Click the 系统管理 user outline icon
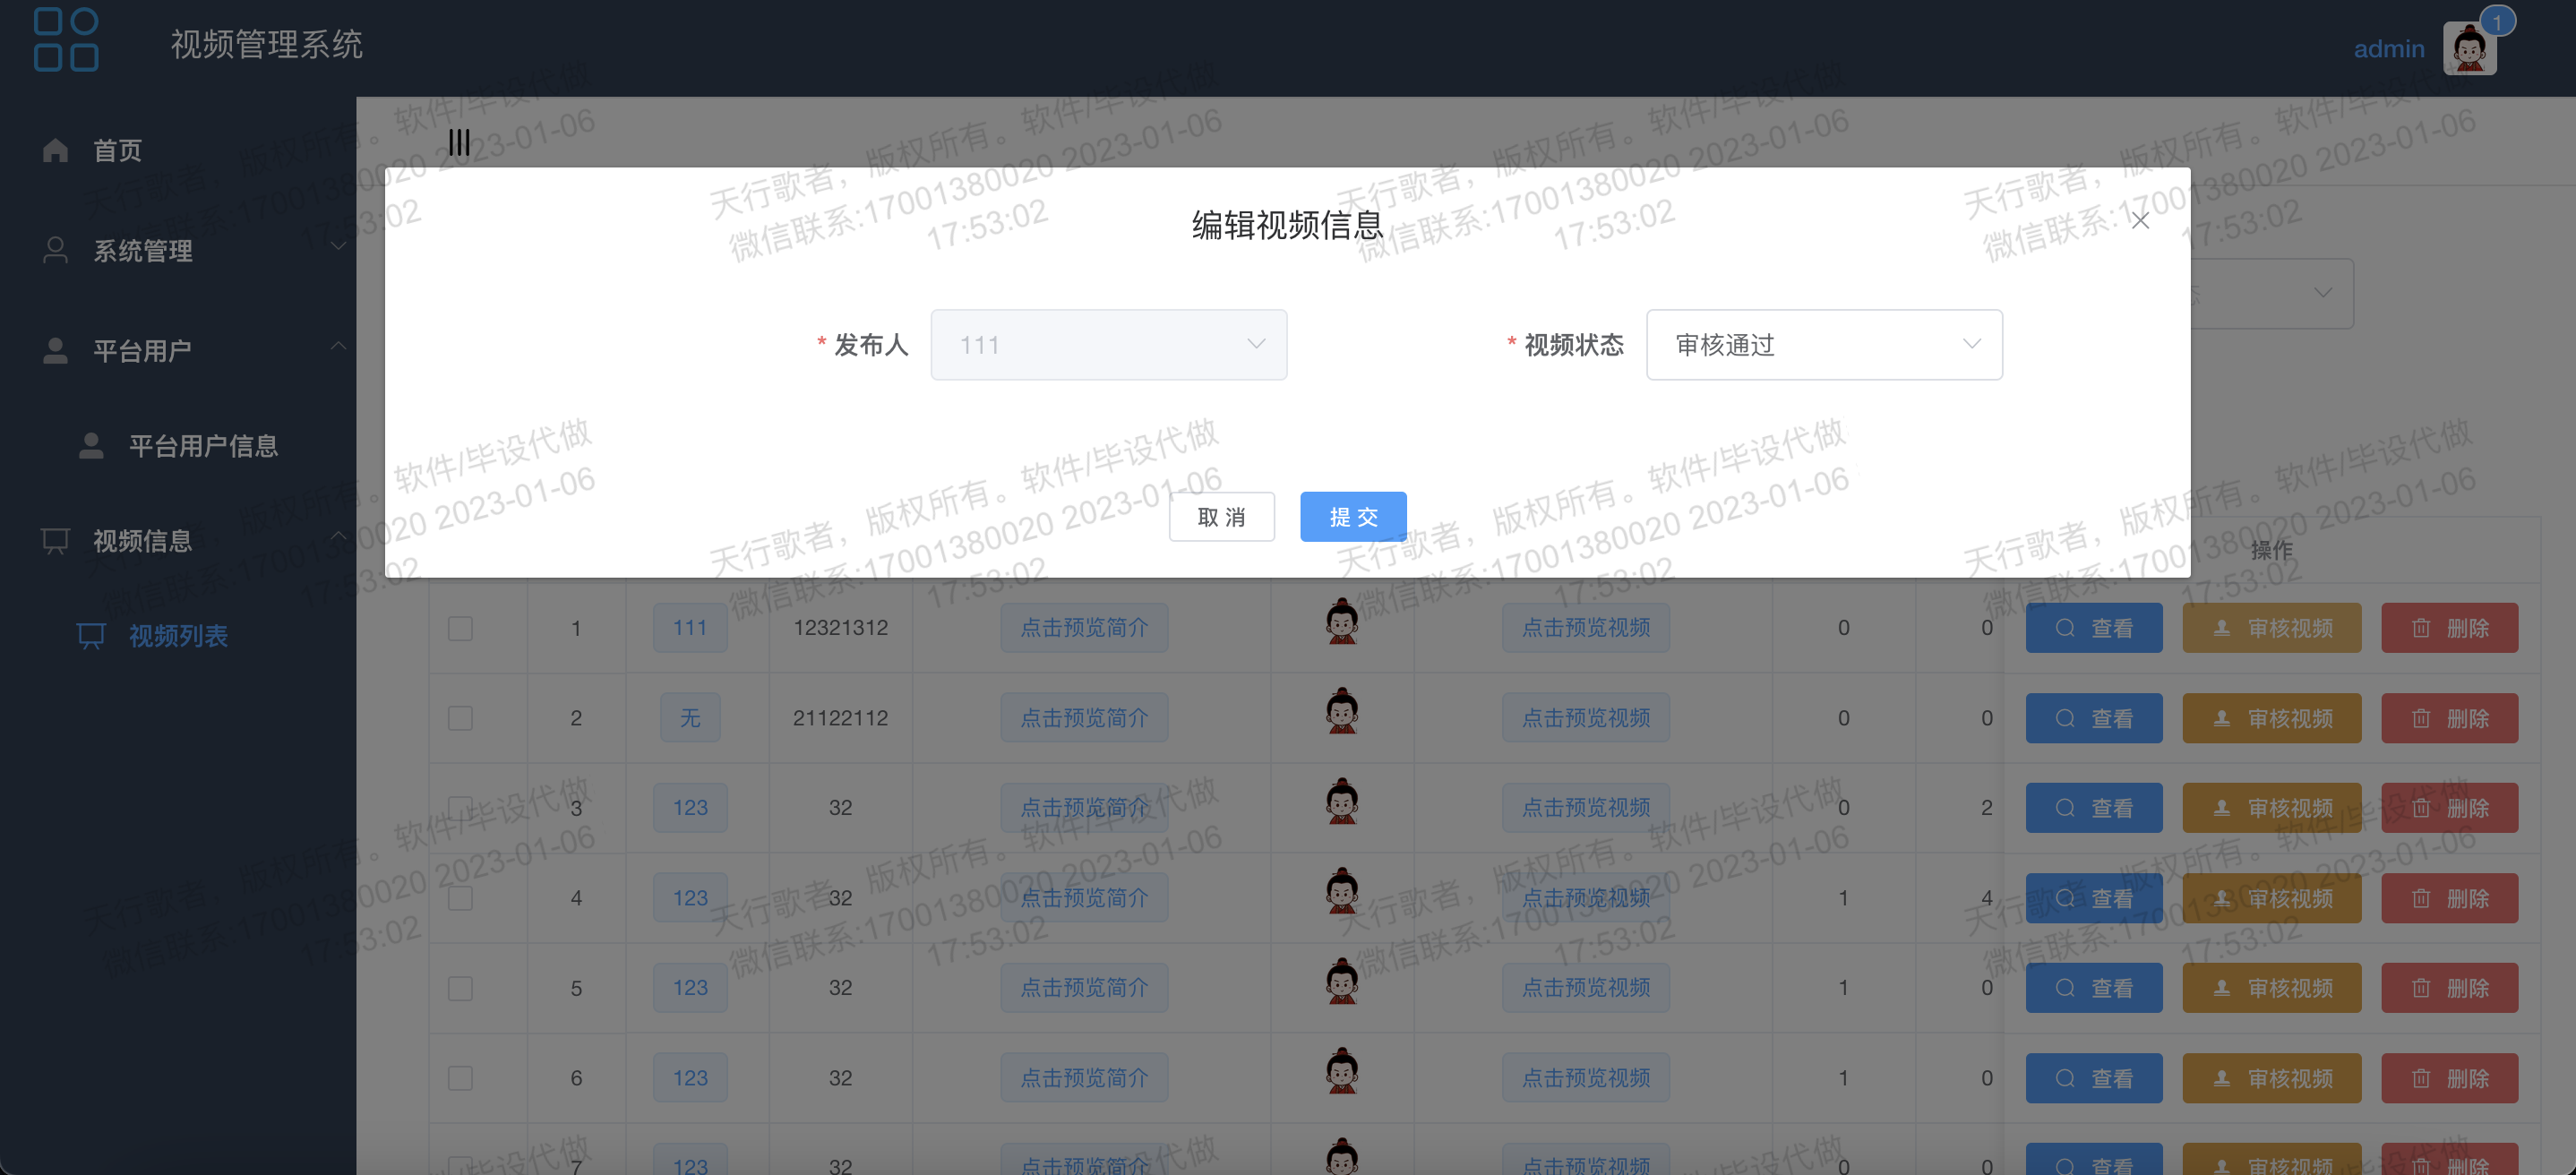 click(56, 250)
